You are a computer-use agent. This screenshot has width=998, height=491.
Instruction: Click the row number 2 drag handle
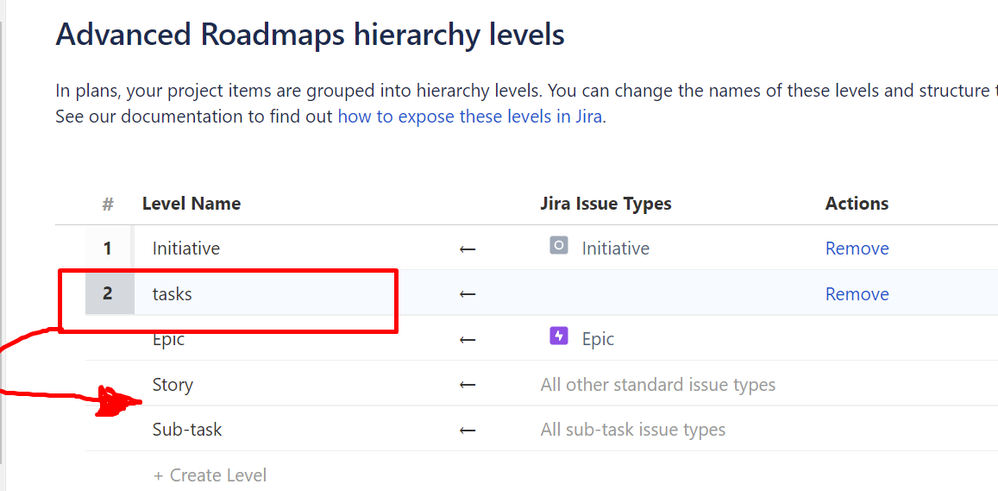(109, 293)
